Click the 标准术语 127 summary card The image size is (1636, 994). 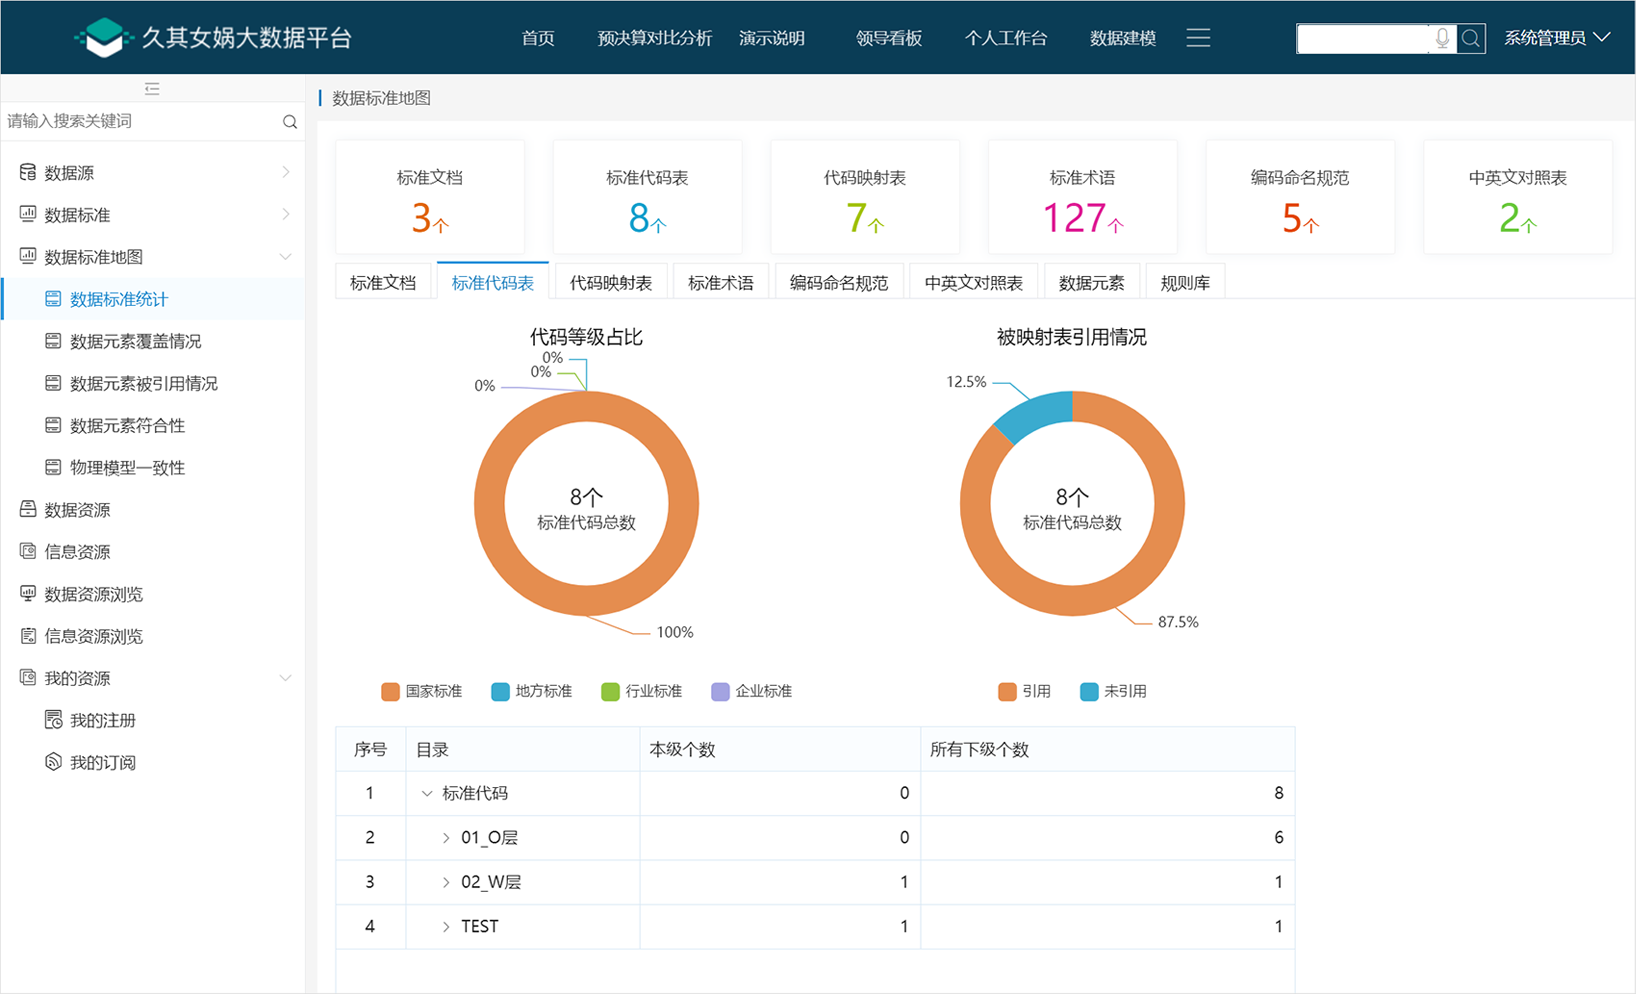pyautogui.click(x=1082, y=198)
